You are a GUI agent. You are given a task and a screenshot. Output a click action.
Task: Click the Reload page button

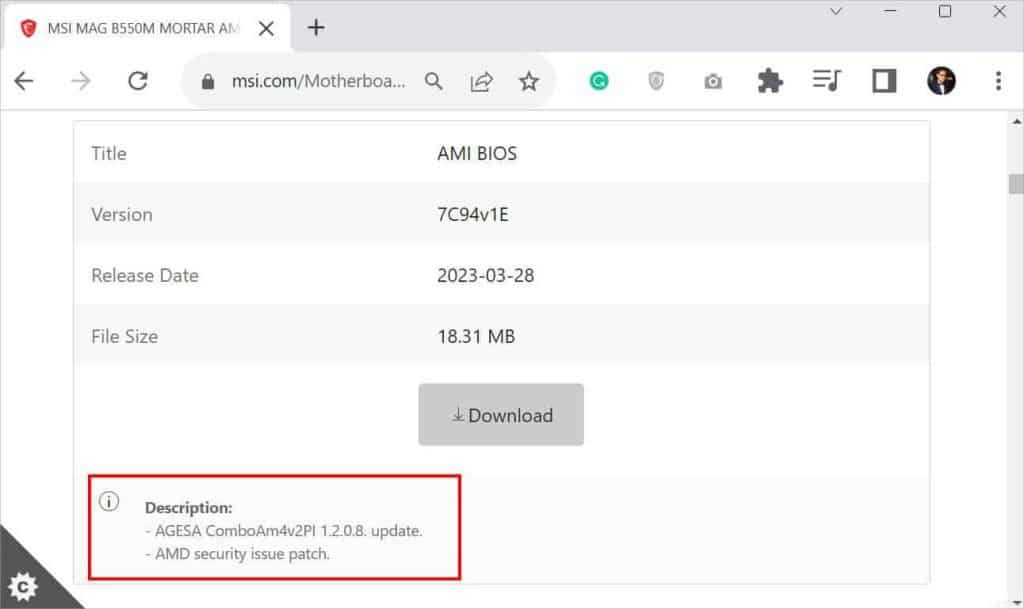[139, 81]
